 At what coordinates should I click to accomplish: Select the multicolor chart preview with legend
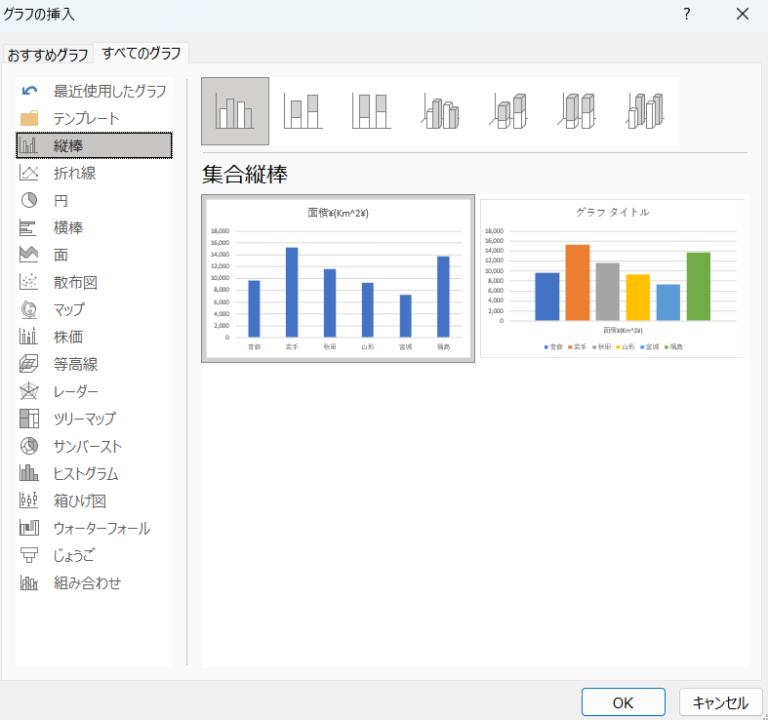[x=612, y=278]
